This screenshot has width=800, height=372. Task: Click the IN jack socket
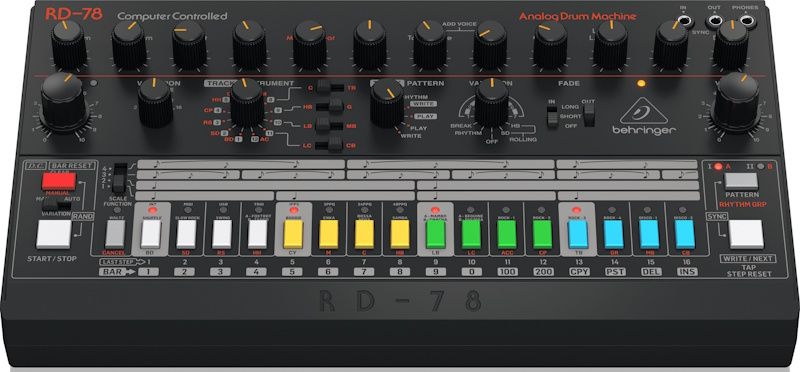684,20
